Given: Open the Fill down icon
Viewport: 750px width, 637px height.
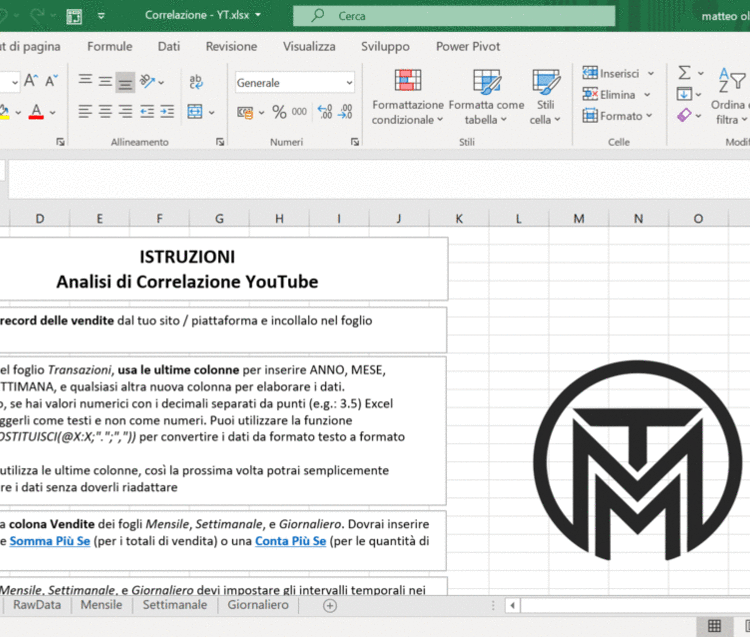Looking at the screenshot, I should tap(684, 94).
